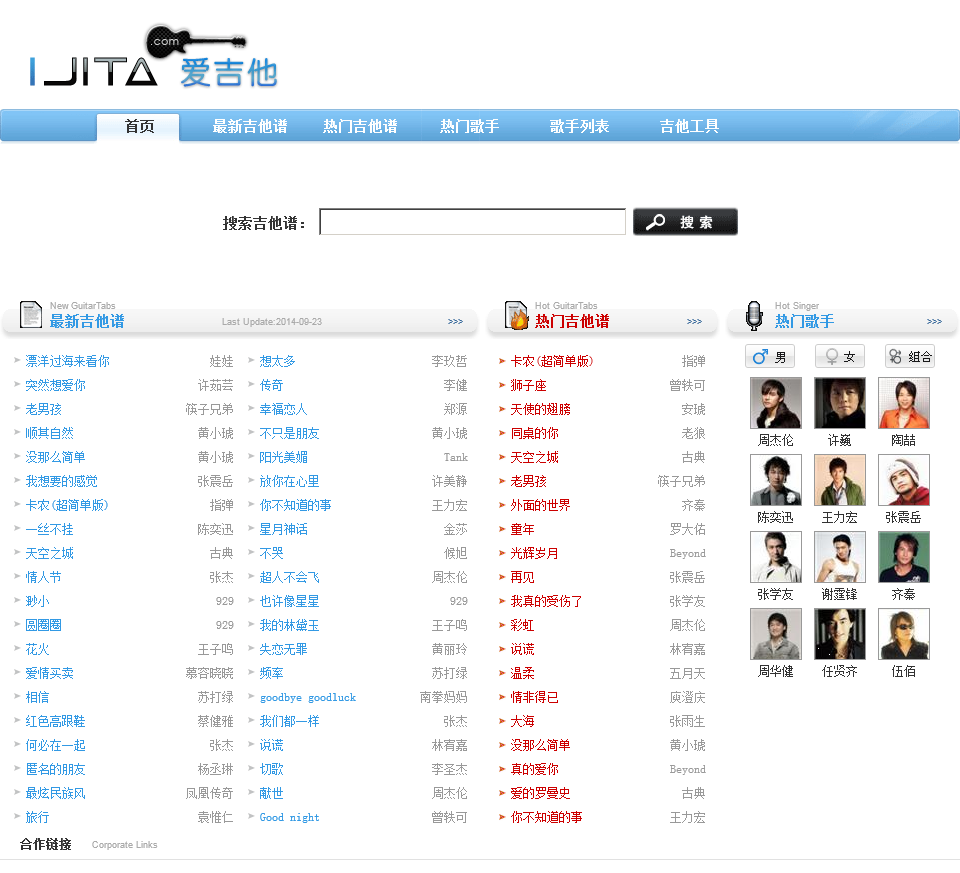Open the song 突然想爱你
The height and width of the screenshot is (873, 960).
pos(55,385)
